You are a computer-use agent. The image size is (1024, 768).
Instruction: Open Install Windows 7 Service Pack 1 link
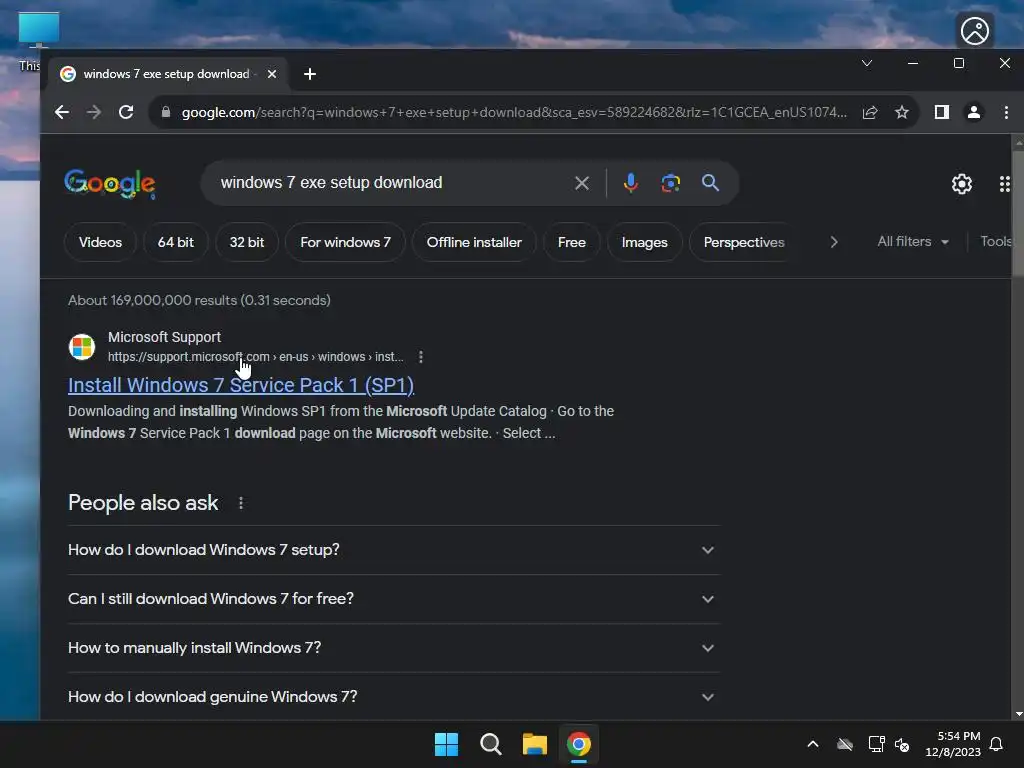[x=241, y=385]
